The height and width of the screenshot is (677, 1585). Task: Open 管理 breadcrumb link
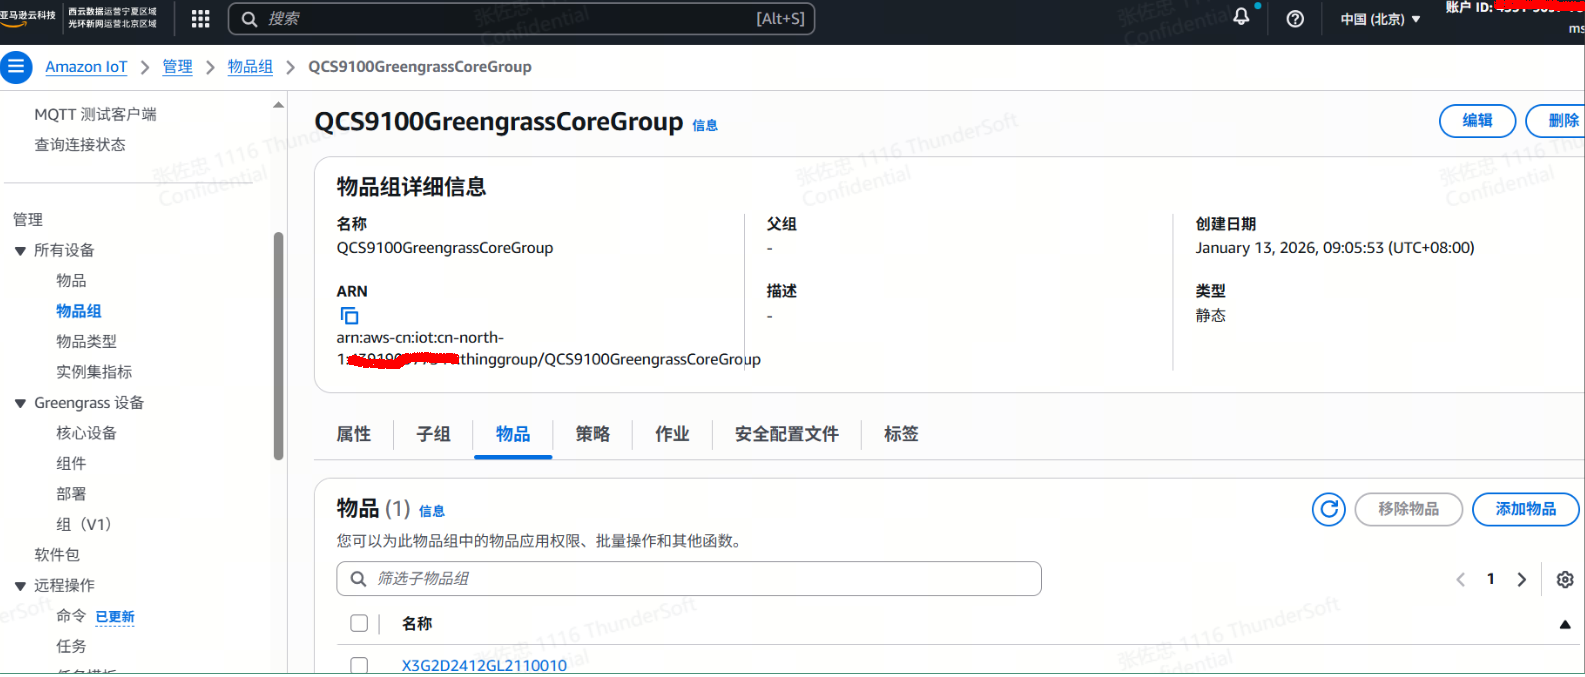[x=177, y=67]
